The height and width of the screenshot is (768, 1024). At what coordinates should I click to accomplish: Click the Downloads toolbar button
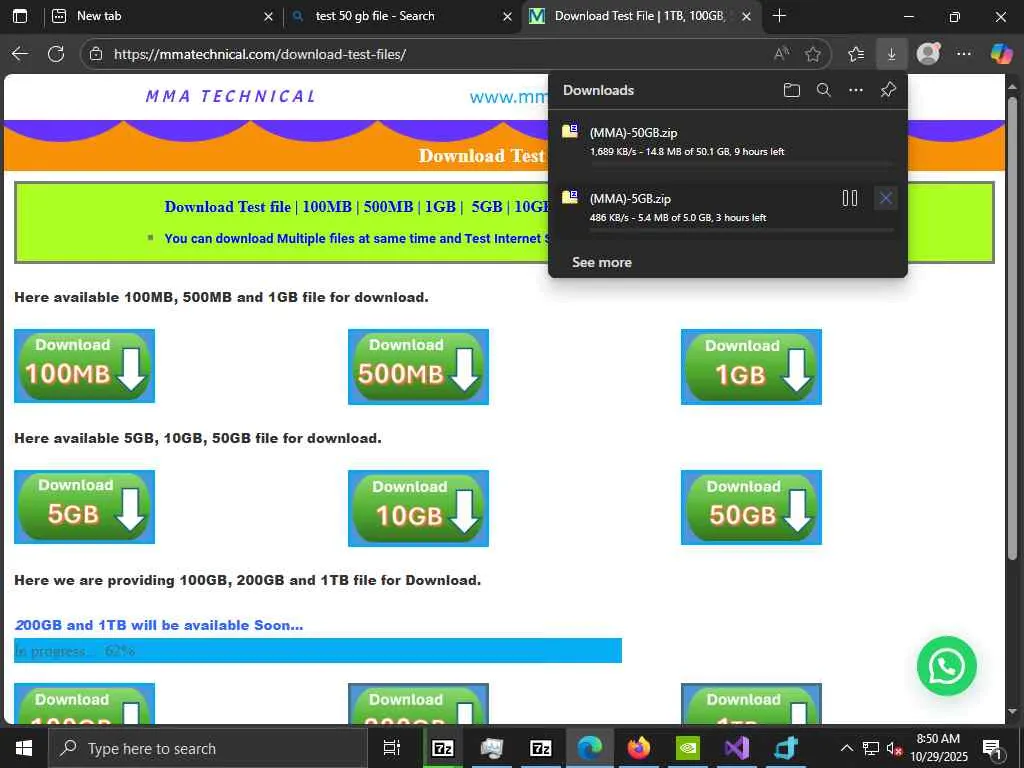[x=891, y=54]
